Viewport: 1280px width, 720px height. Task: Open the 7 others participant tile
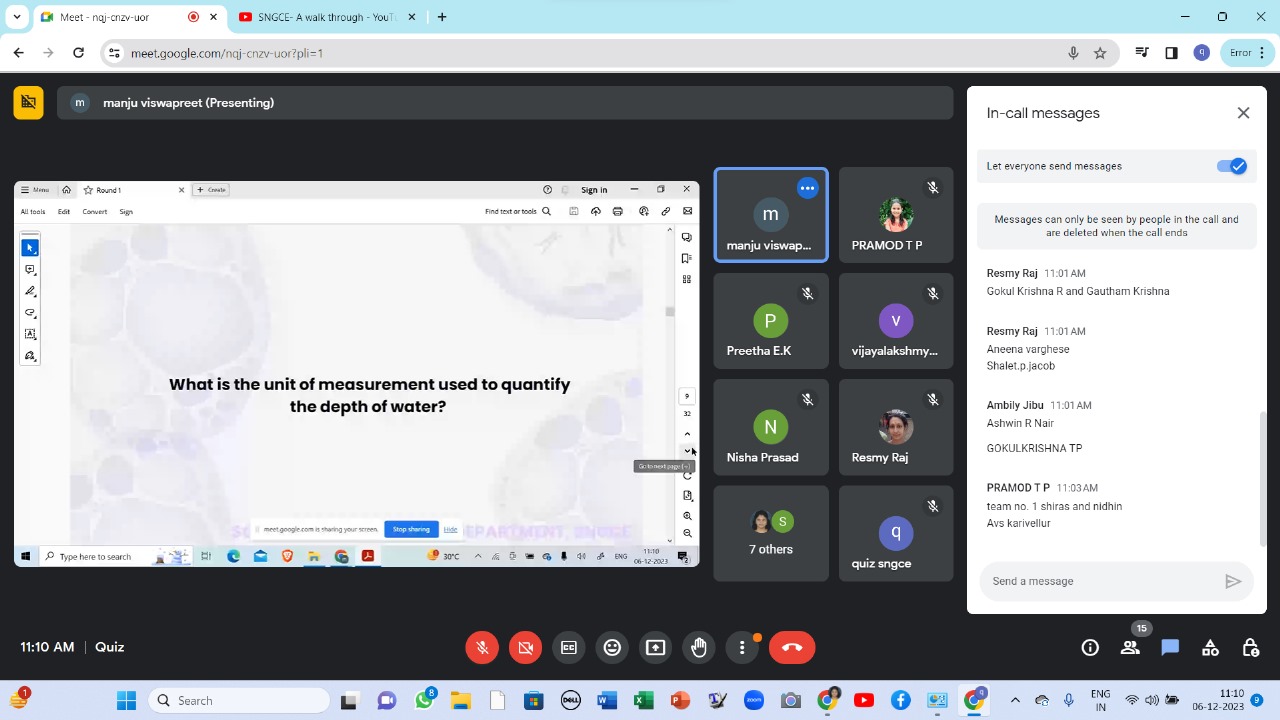[771, 533]
